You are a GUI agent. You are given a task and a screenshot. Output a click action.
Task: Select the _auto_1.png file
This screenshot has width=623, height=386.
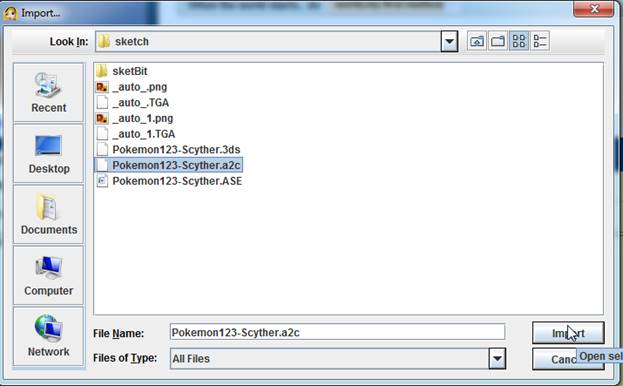click(x=135, y=118)
